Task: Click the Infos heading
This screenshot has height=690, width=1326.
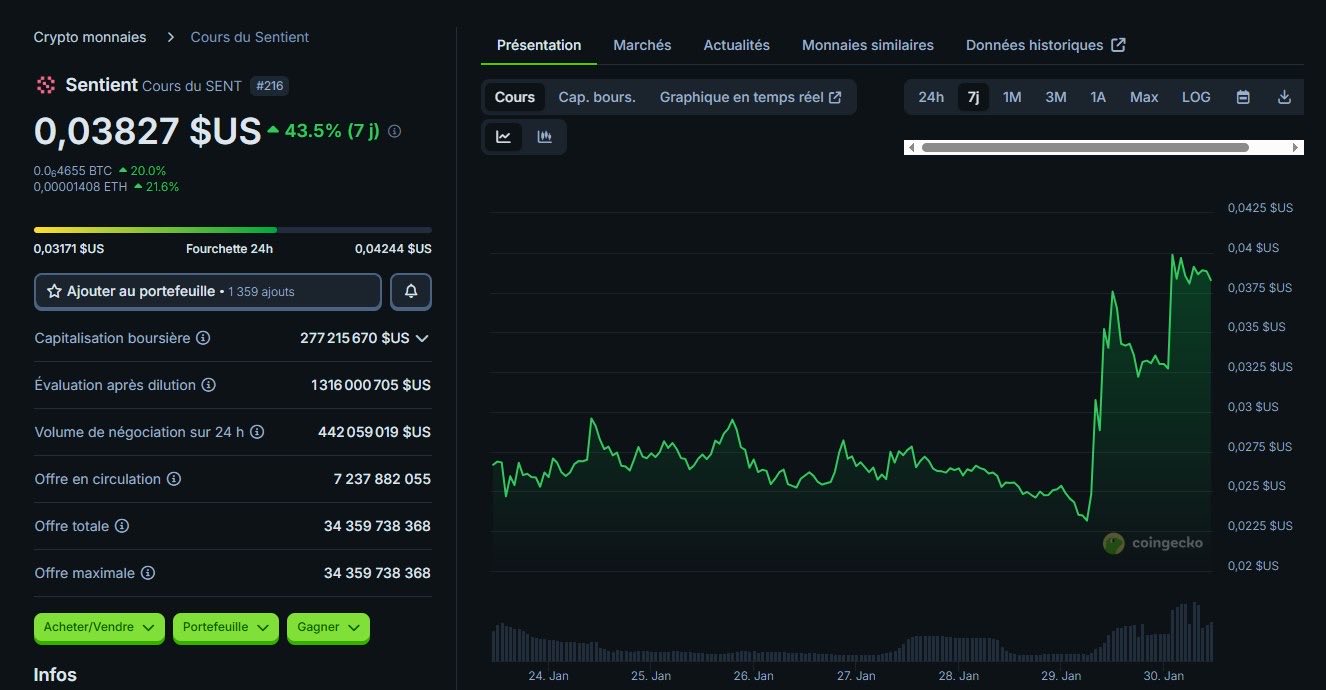Action: tap(55, 675)
